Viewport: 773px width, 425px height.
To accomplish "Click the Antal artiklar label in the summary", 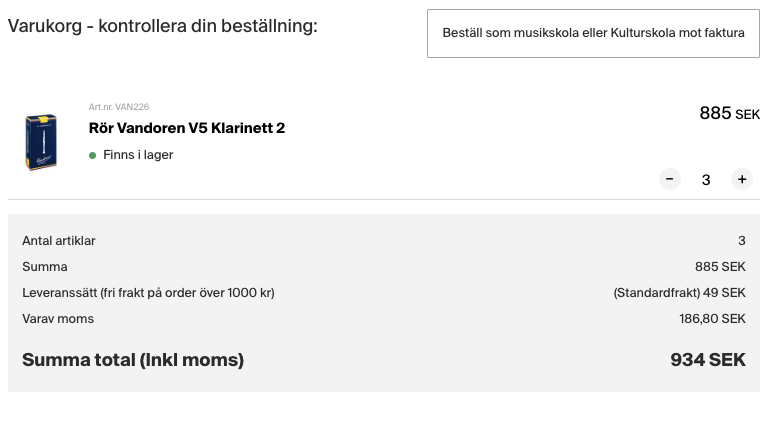I will tap(59, 241).
